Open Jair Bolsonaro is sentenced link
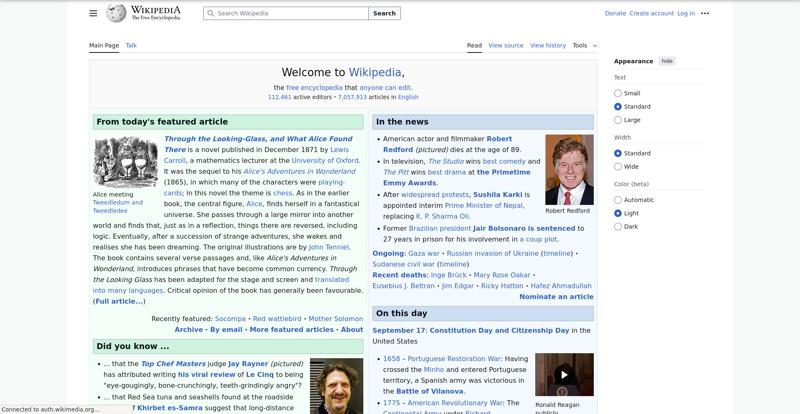Image resolution: width=800 pixels, height=414 pixels. pyautogui.click(x=524, y=228)
